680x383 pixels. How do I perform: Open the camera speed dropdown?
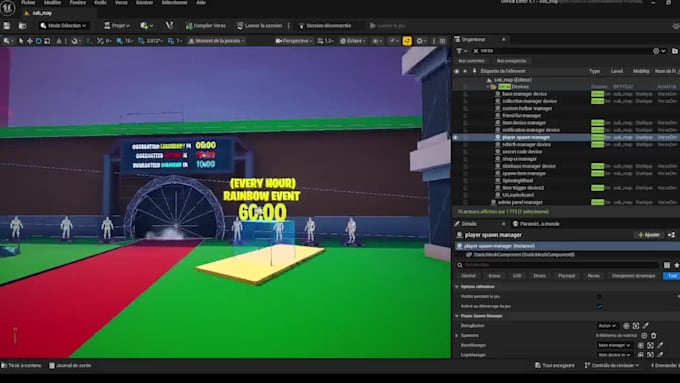click(x=326, y=41)
